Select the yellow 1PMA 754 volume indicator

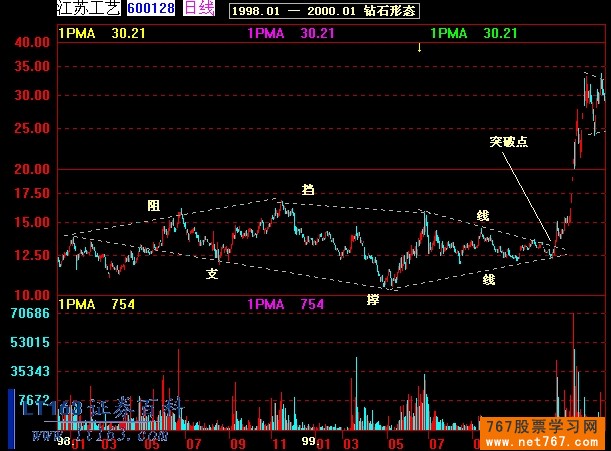pyautogui.click(x=97, y=304)
